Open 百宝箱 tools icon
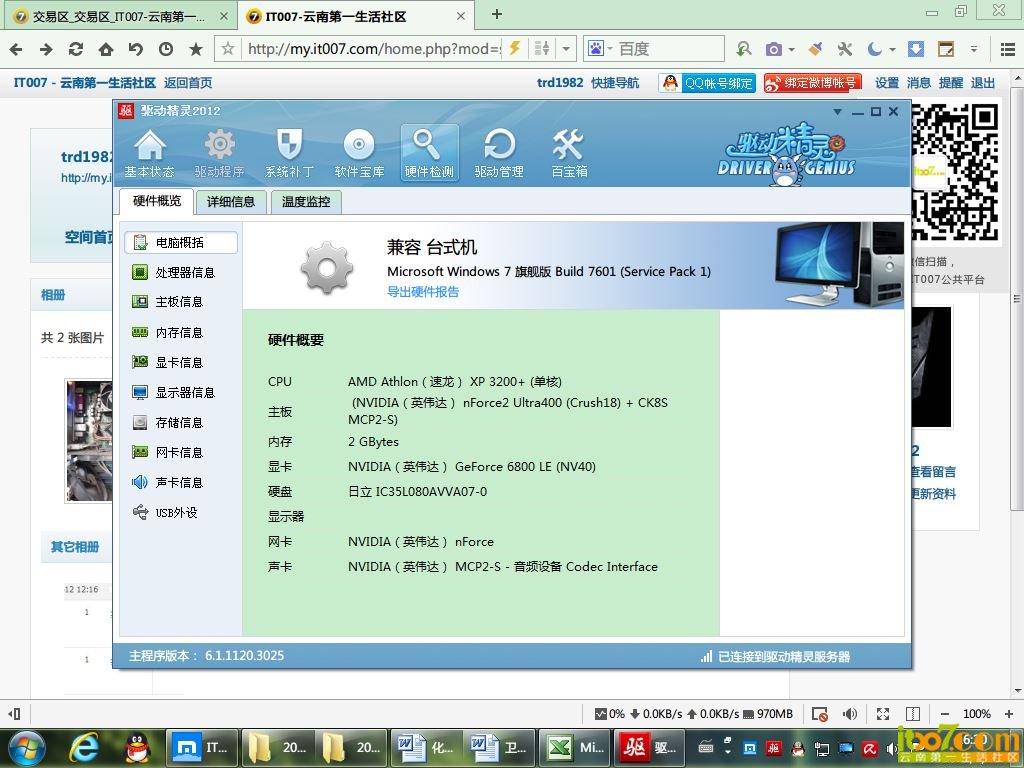Viewport: 1024px width, 768px height. pos(569,153)
